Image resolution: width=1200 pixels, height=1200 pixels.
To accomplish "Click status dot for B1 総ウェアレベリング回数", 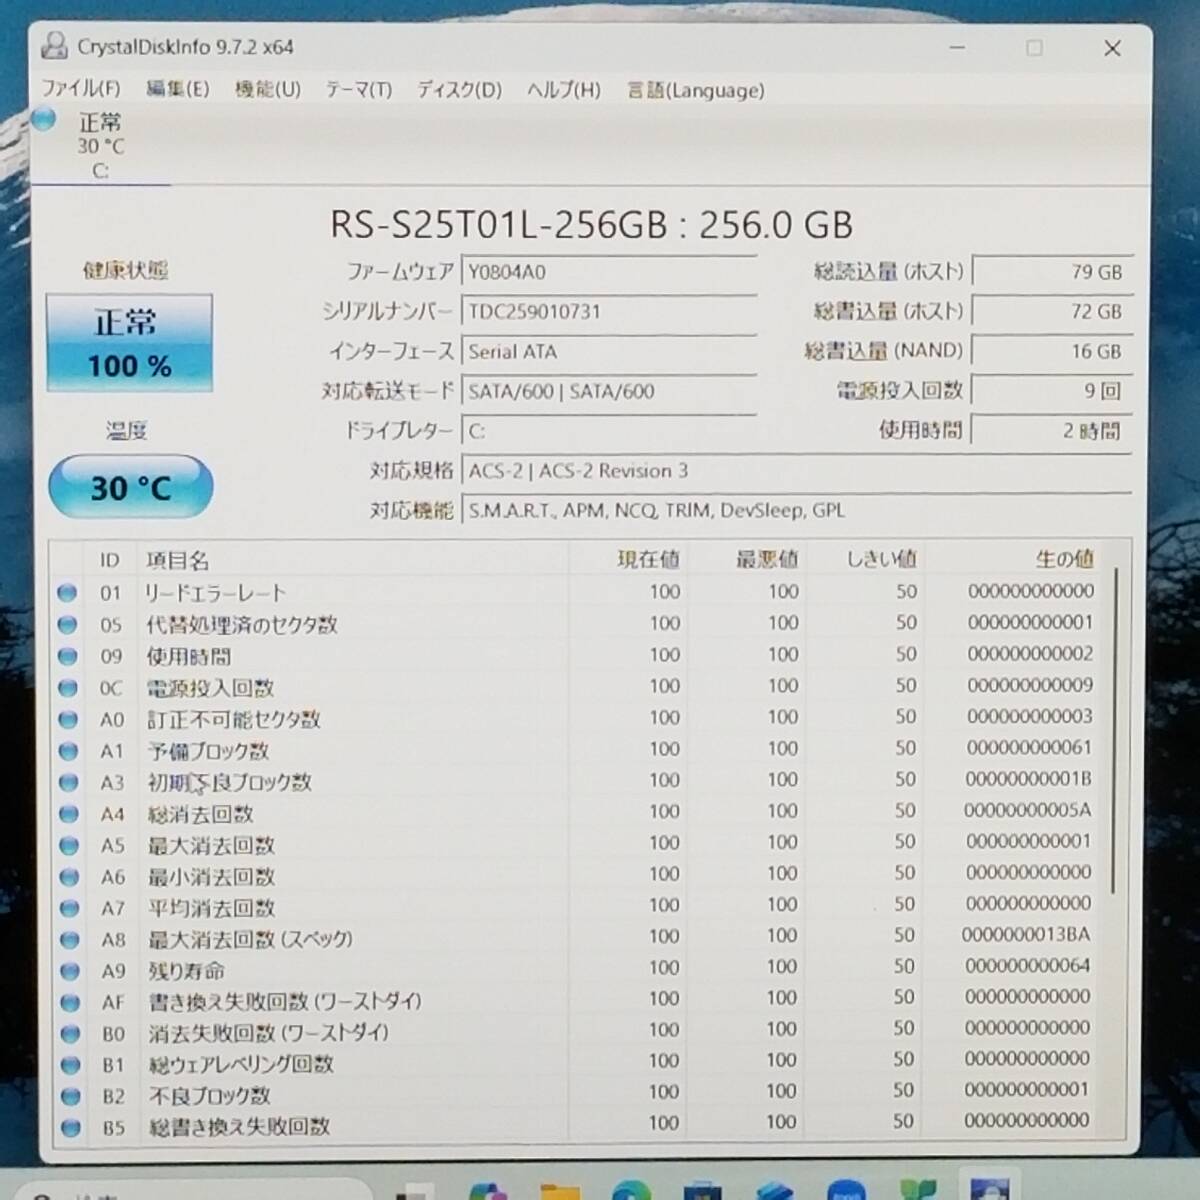I will click(x=69, y=1064).
